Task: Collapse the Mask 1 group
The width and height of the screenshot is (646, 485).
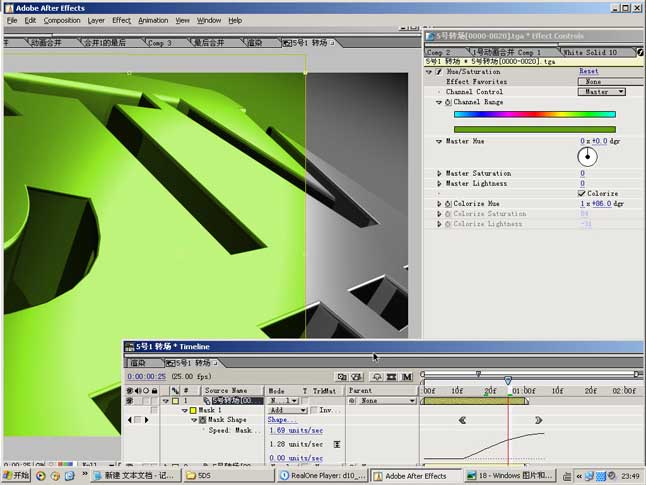Action: [185, 410]
